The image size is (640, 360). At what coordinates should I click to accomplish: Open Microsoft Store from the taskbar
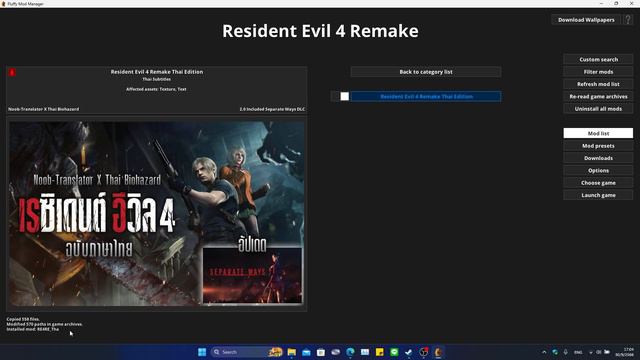pos(321,352)
